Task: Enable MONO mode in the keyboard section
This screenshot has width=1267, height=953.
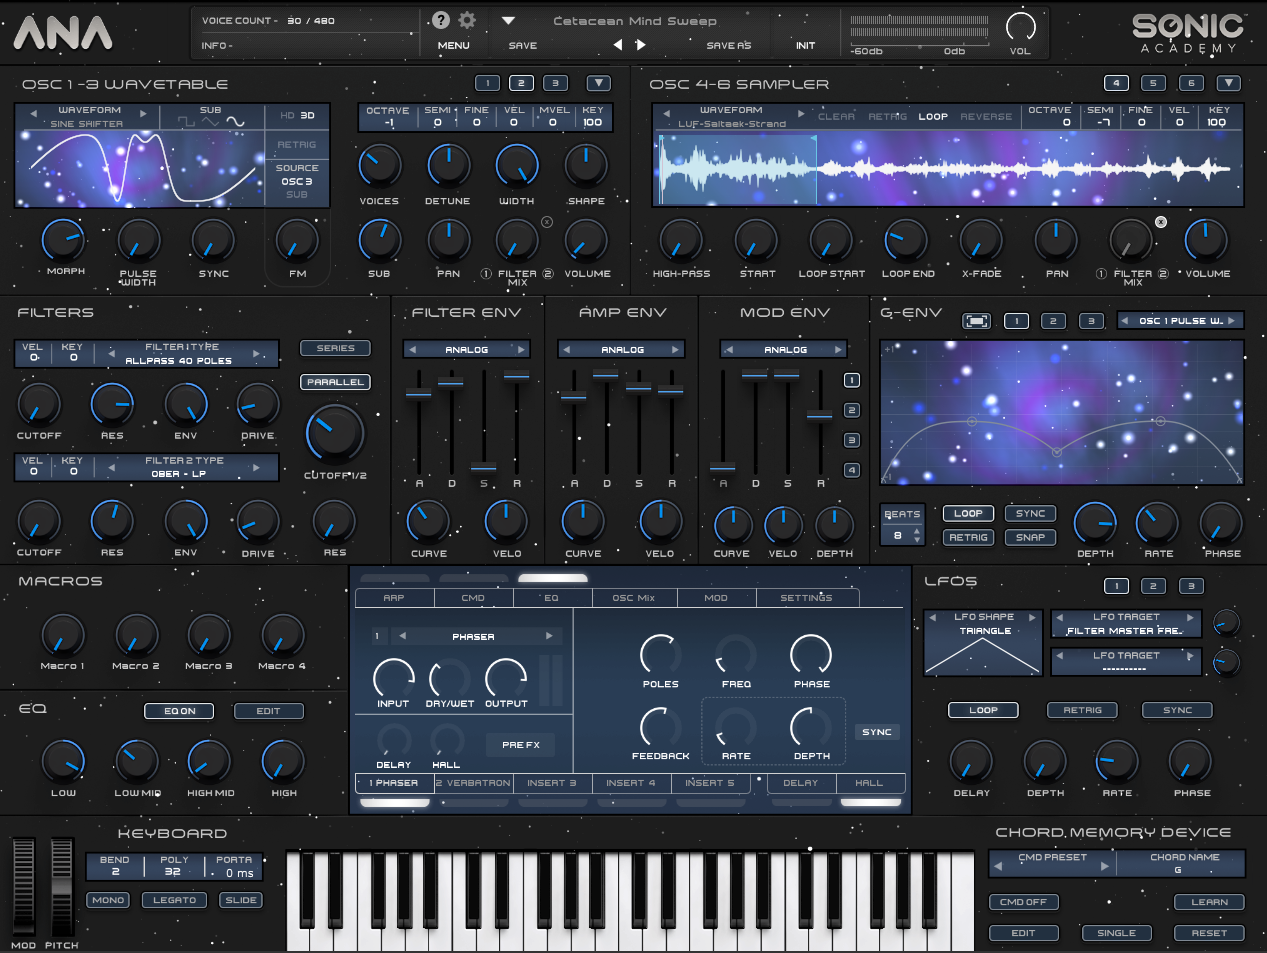Action: pyautogui.click(x=107, y=900)
